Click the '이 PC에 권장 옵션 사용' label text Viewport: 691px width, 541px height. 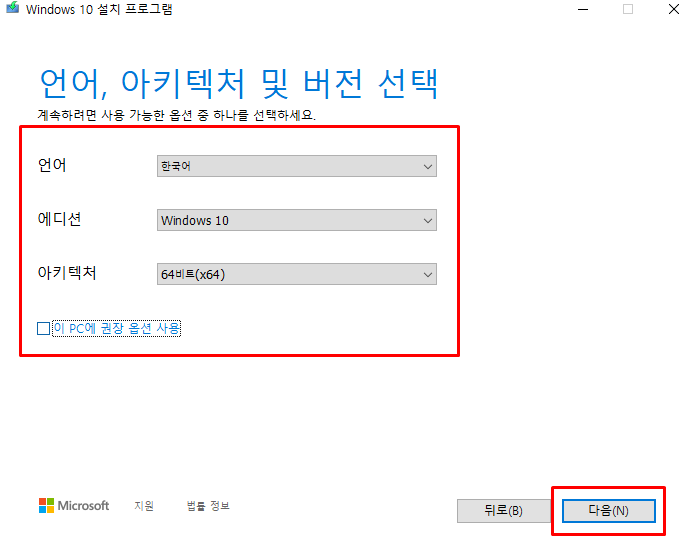click(x=117, y=328)
